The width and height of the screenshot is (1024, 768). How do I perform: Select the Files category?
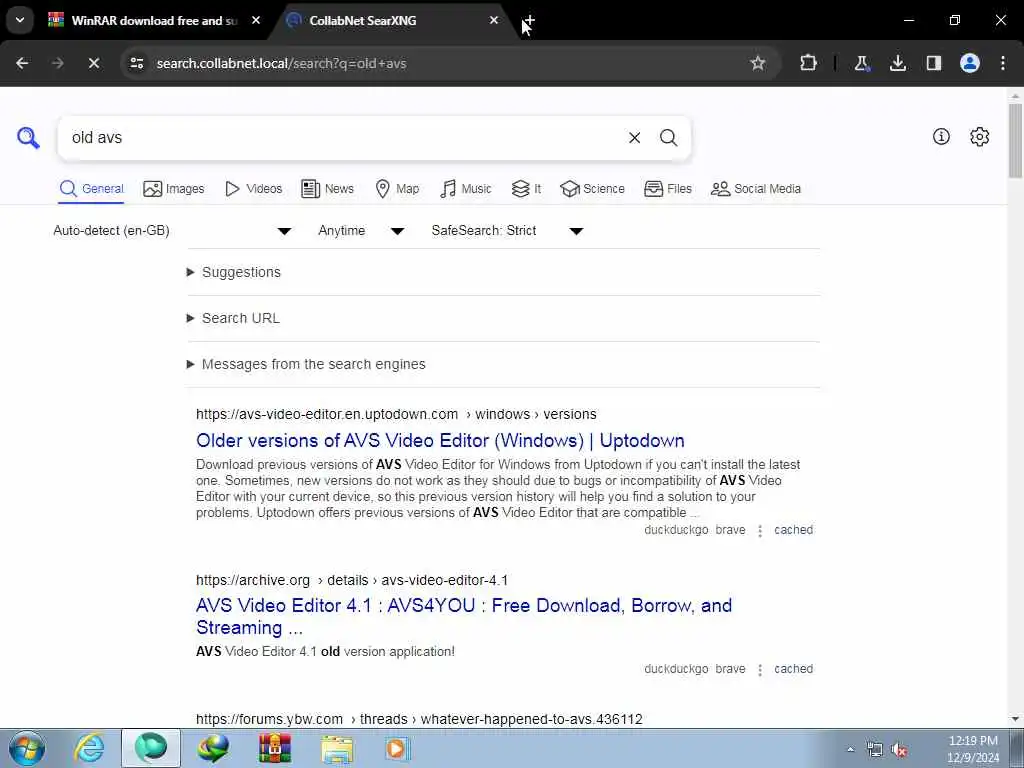pos(667,189)
